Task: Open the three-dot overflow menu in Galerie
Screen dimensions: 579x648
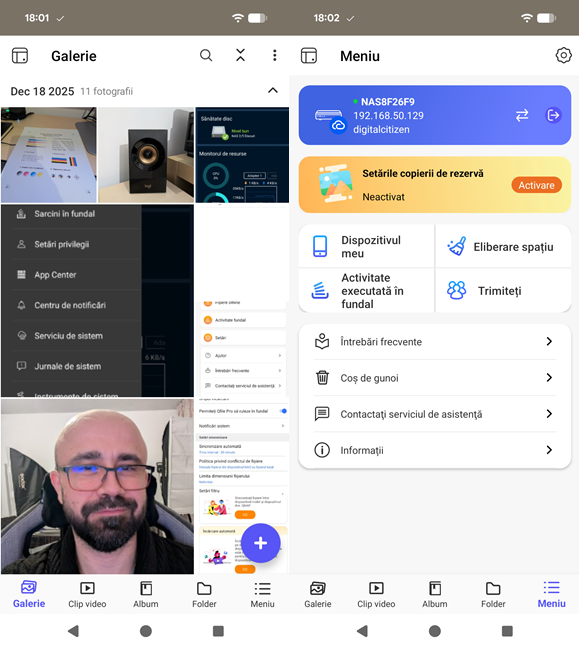Action: [274, 55]
